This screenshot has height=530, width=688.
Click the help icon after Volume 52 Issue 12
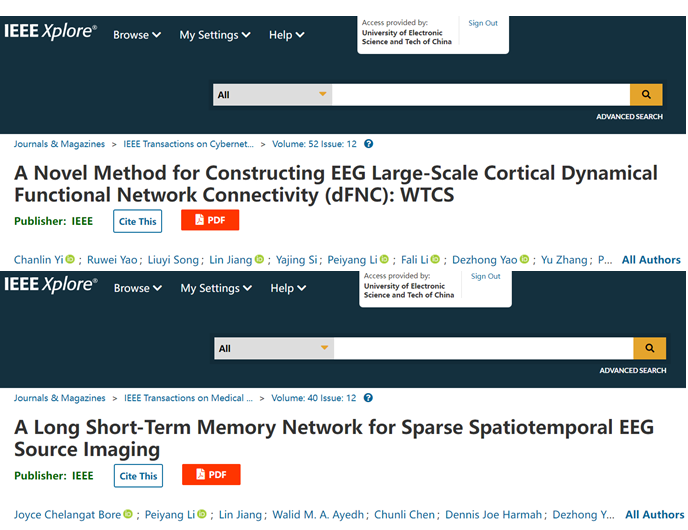tap(368, 144)
